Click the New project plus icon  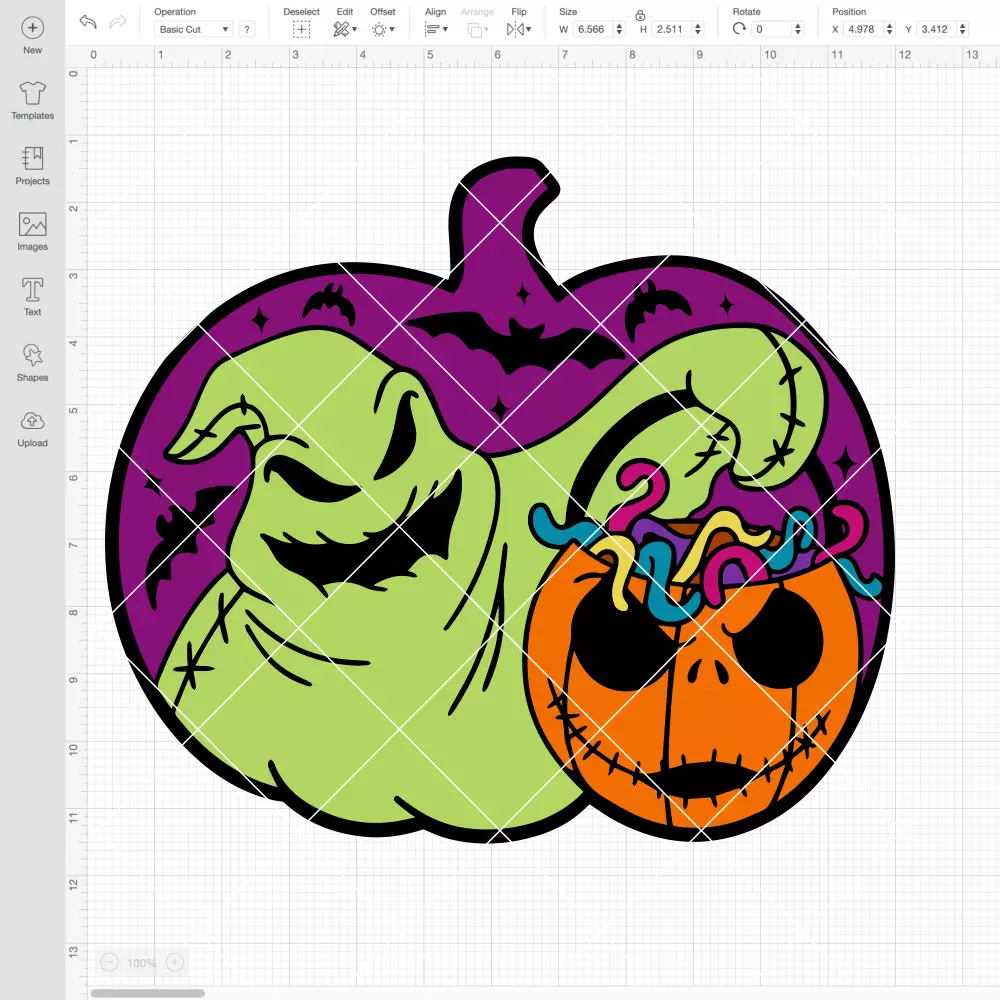[33, 27]
